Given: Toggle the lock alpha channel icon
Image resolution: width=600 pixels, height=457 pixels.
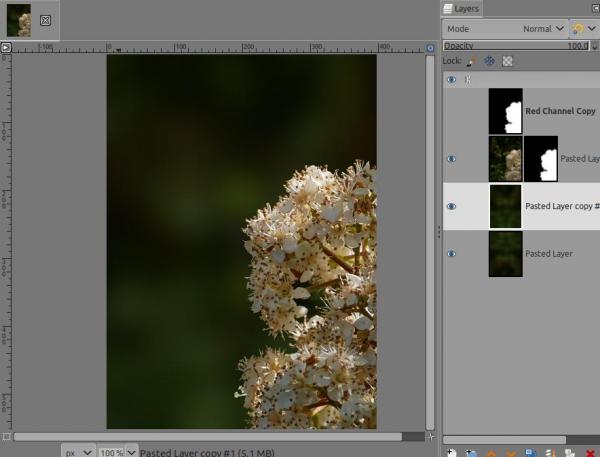Looking at the screenshot, I should pos(507,61).
